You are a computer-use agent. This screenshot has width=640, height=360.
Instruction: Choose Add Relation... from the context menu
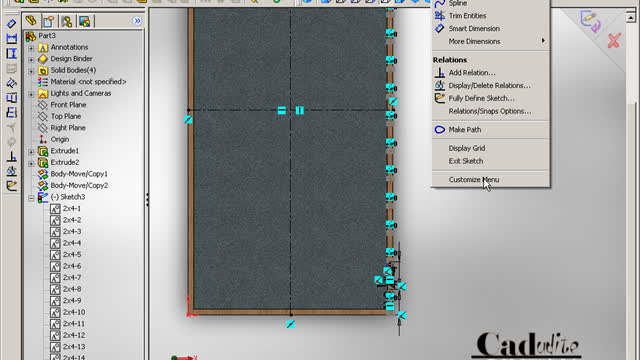tap(491, 73)
